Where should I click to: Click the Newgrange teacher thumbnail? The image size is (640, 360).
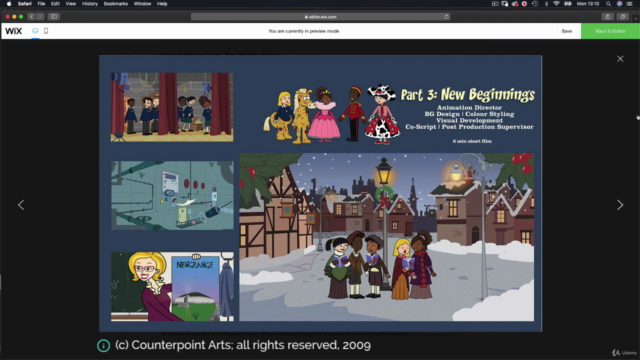pyautogui.click(x=172, y=287)
